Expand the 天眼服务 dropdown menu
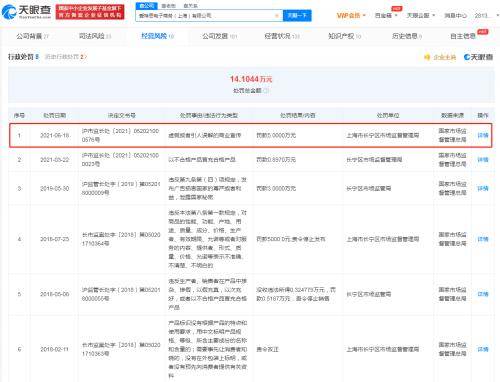Image resolution: width=500 pixels, height=382 pixels. (x=421, y=15)
